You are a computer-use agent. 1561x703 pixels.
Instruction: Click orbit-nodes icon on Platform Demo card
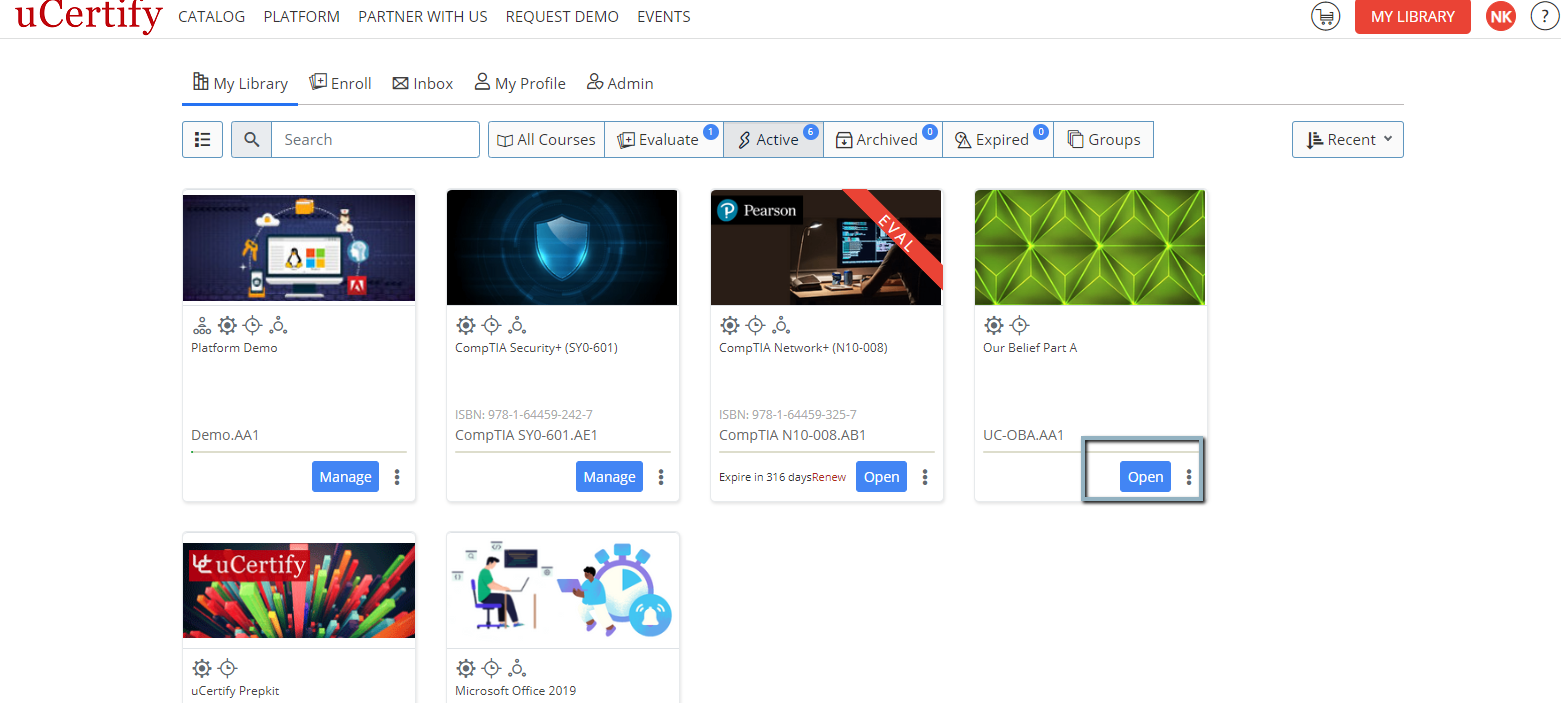click(279, 325)
